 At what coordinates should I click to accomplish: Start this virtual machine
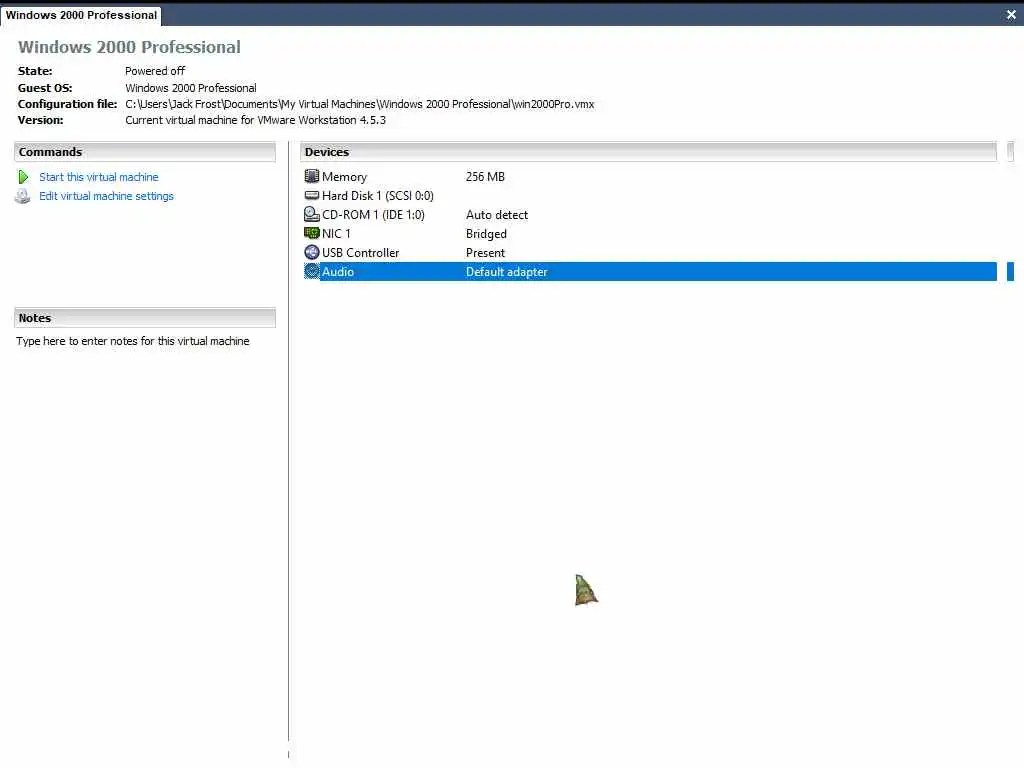coord(99,177)
